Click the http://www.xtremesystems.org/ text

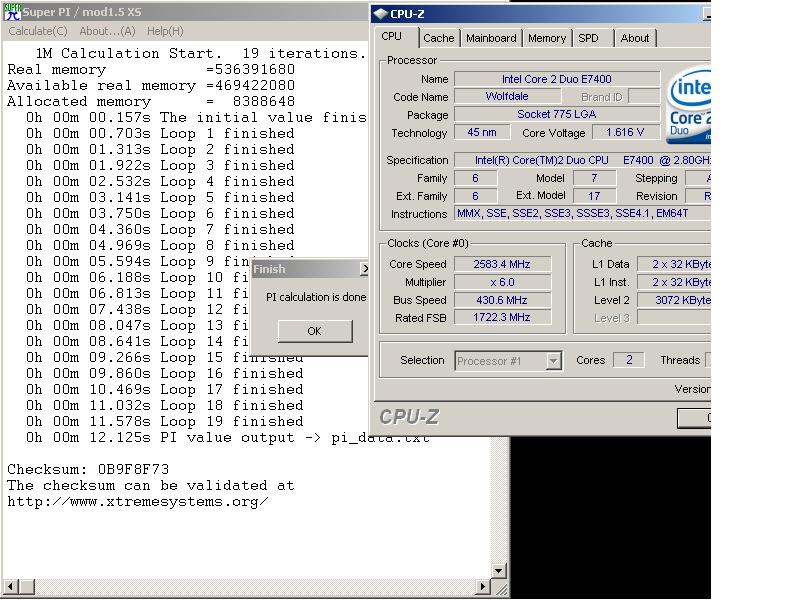[x=137, y=502]
